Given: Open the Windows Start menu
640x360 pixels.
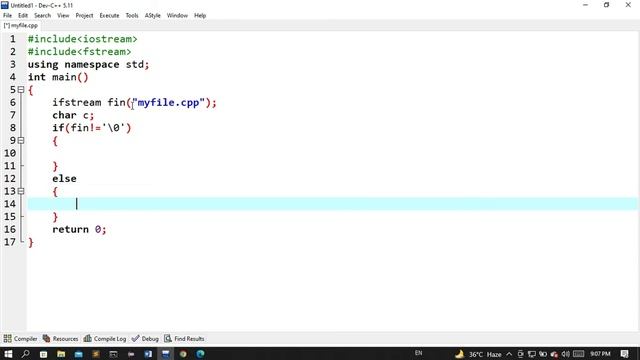Looking at the screenshot, I should tap(8, 354).
